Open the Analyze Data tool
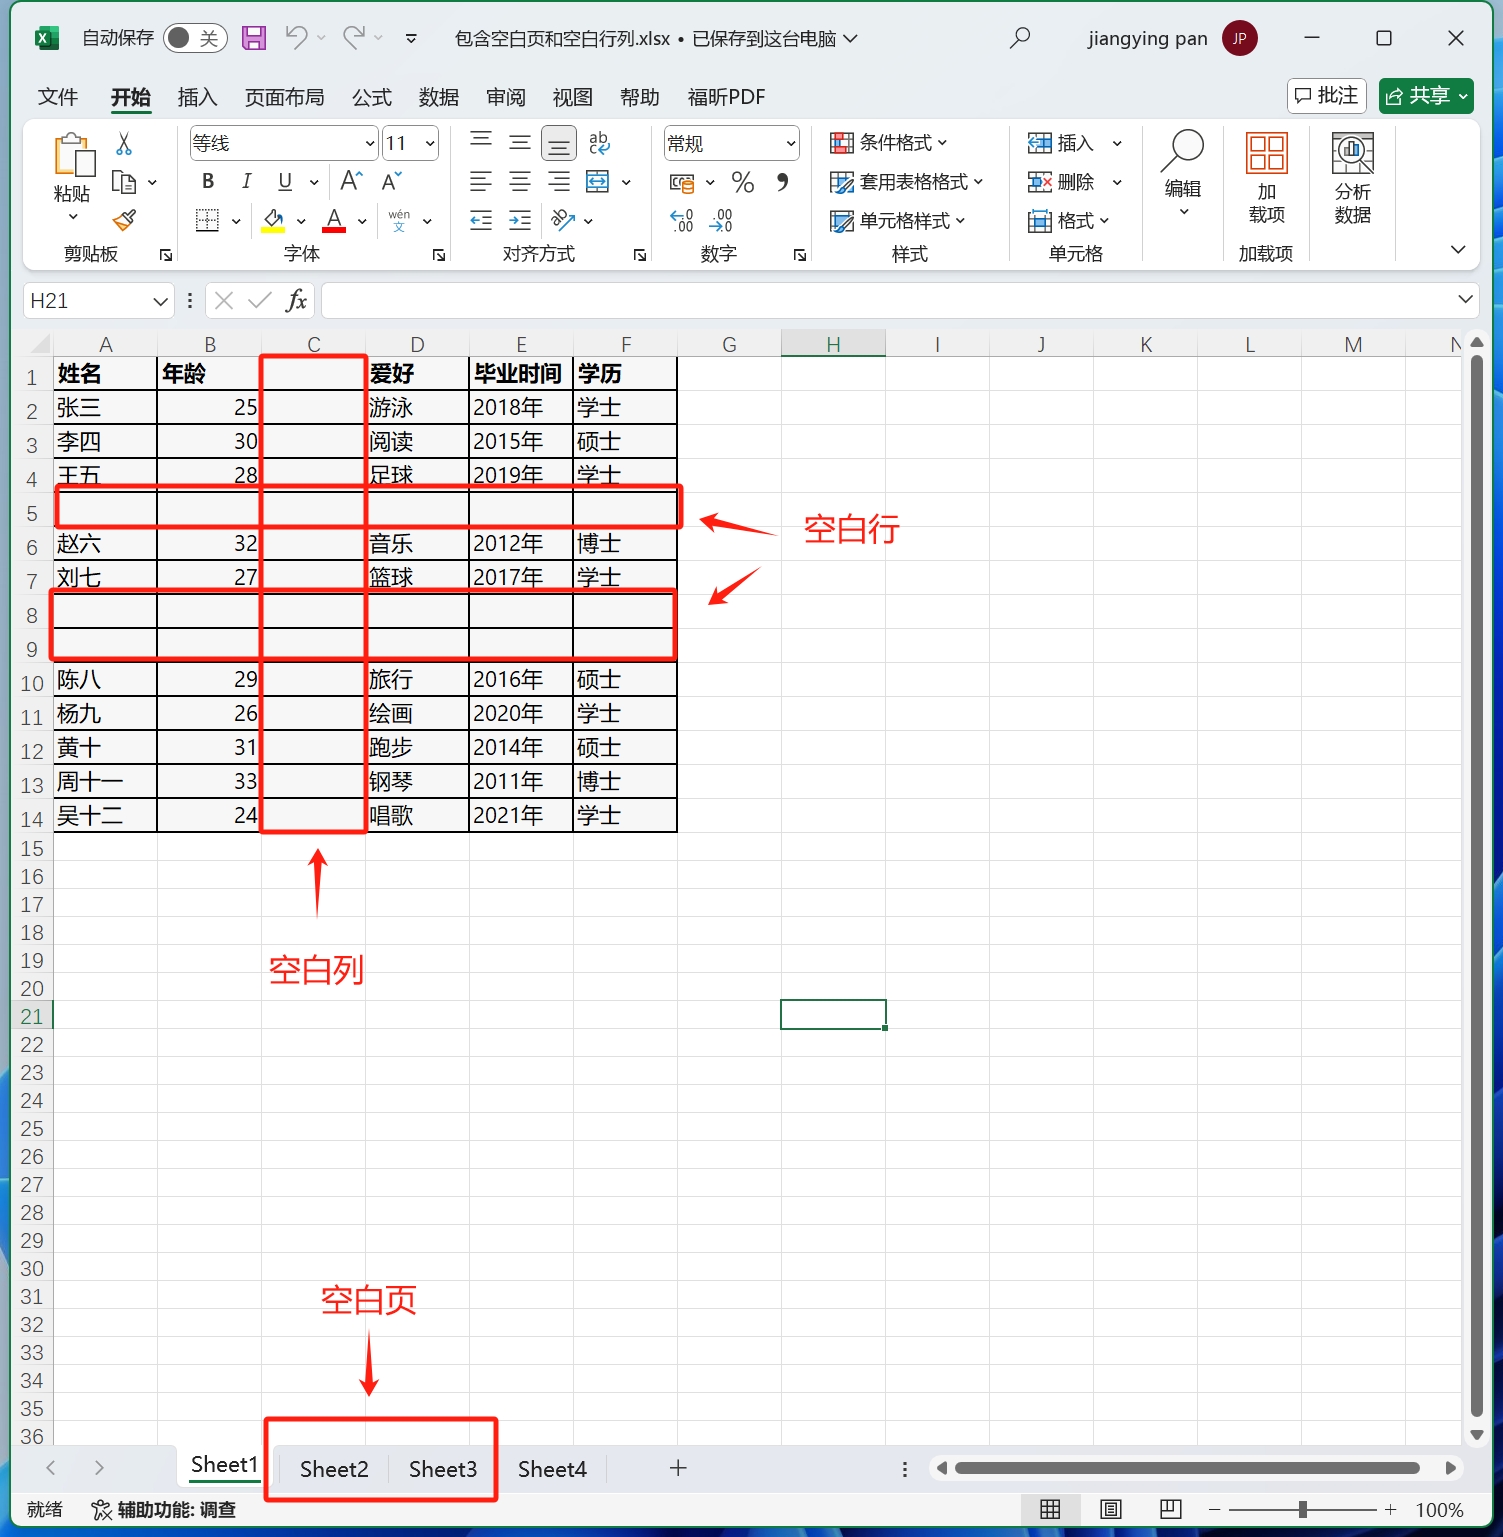1503x1537 pixels. [1352, 178]
